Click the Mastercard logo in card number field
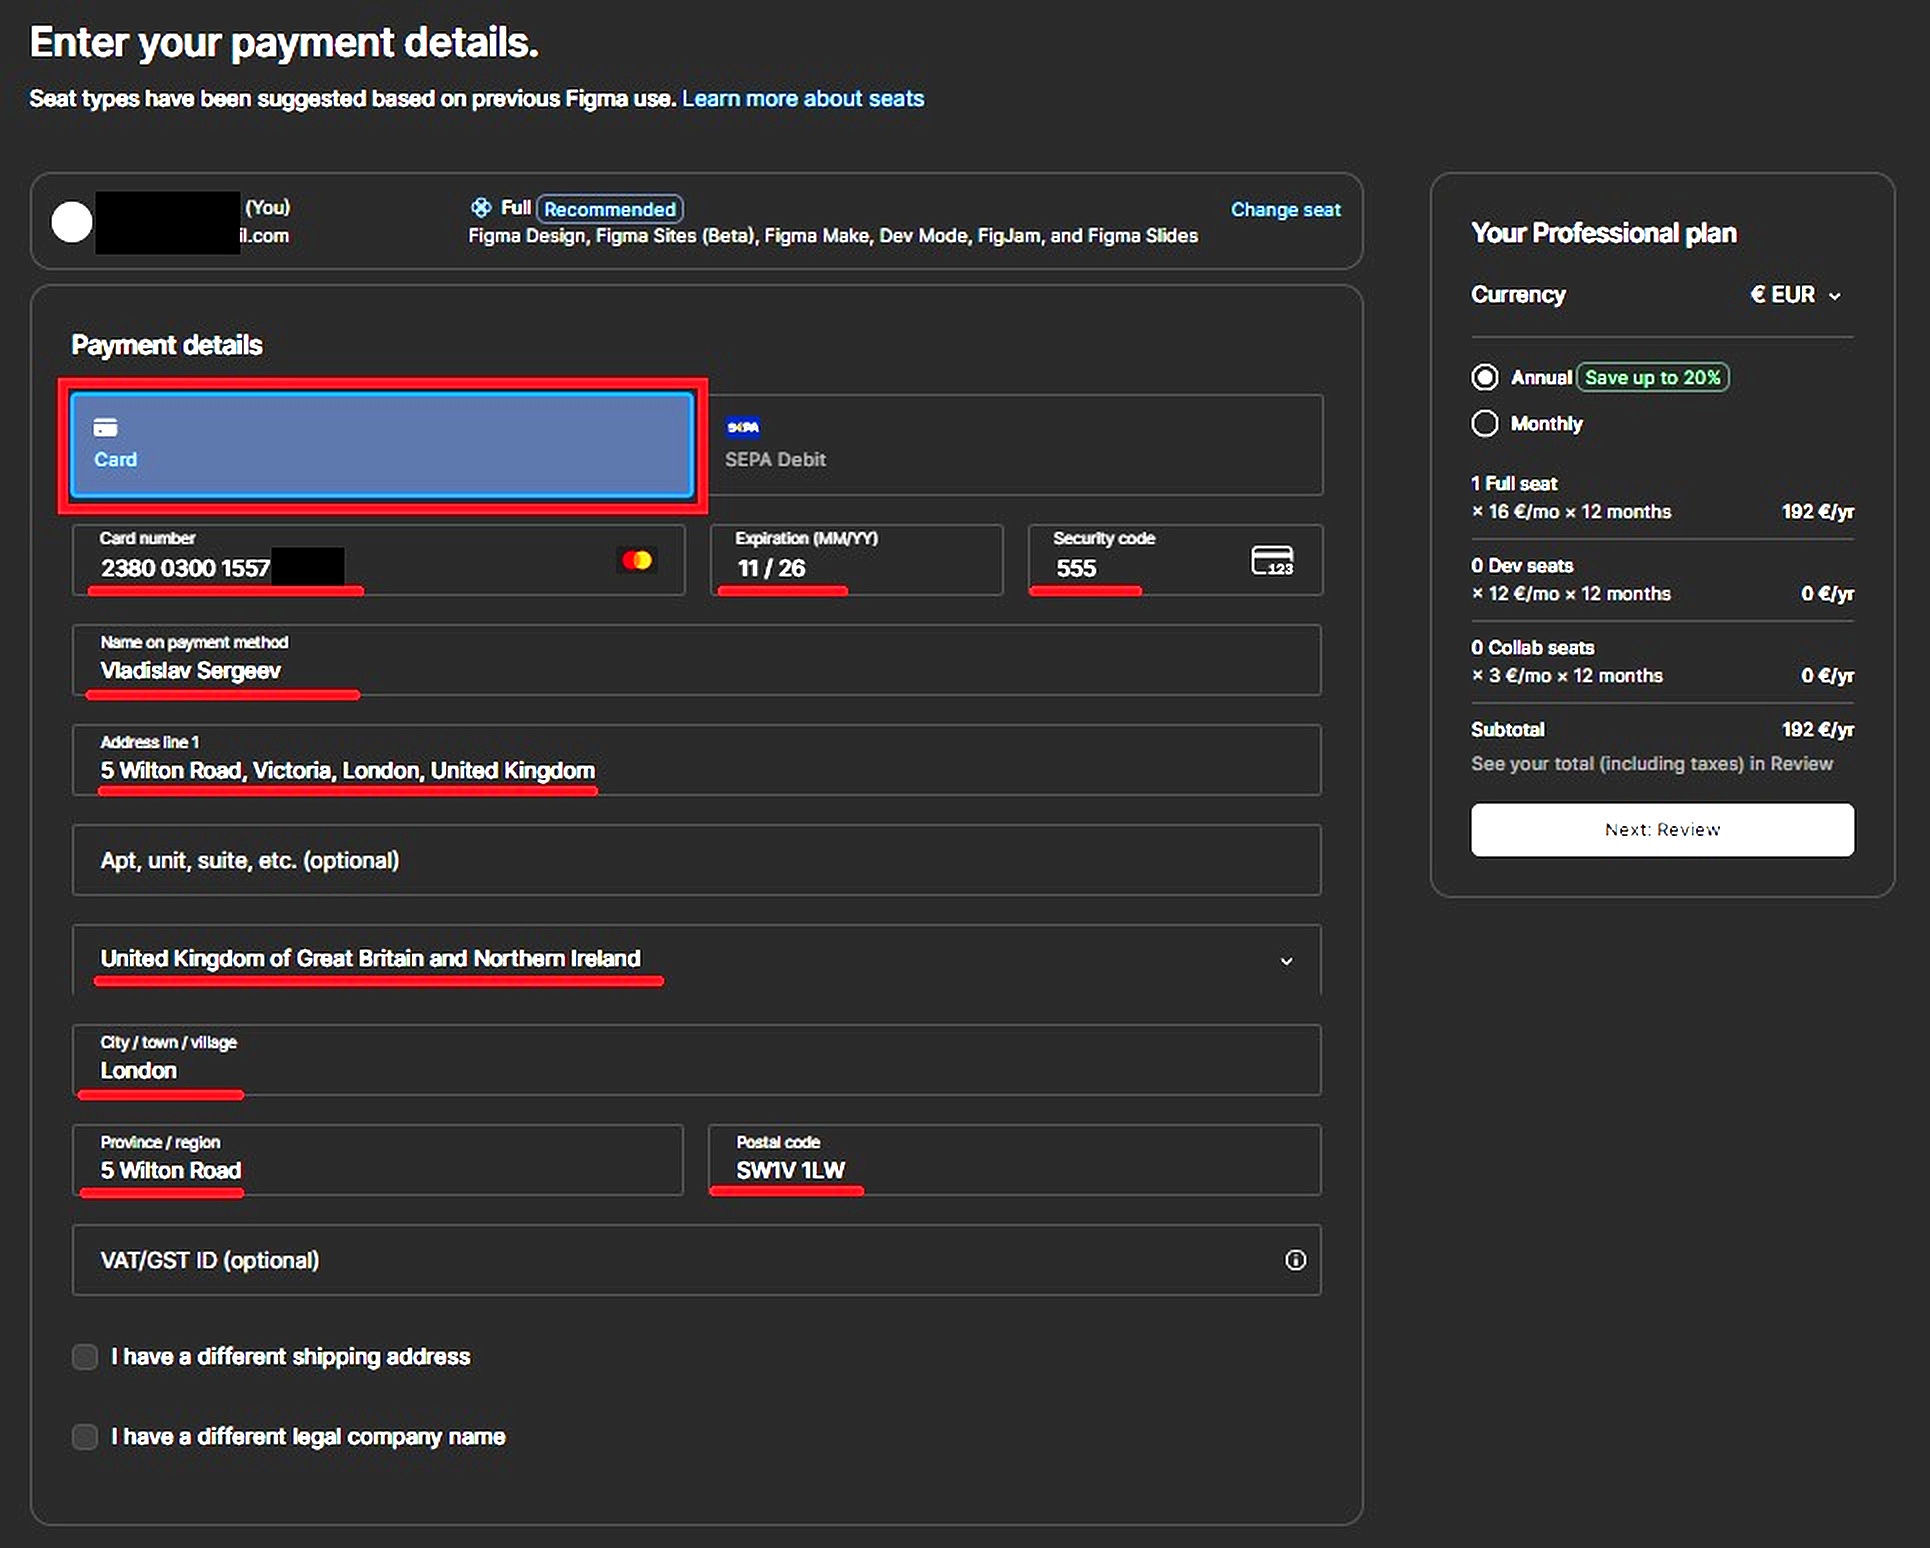 637,561
